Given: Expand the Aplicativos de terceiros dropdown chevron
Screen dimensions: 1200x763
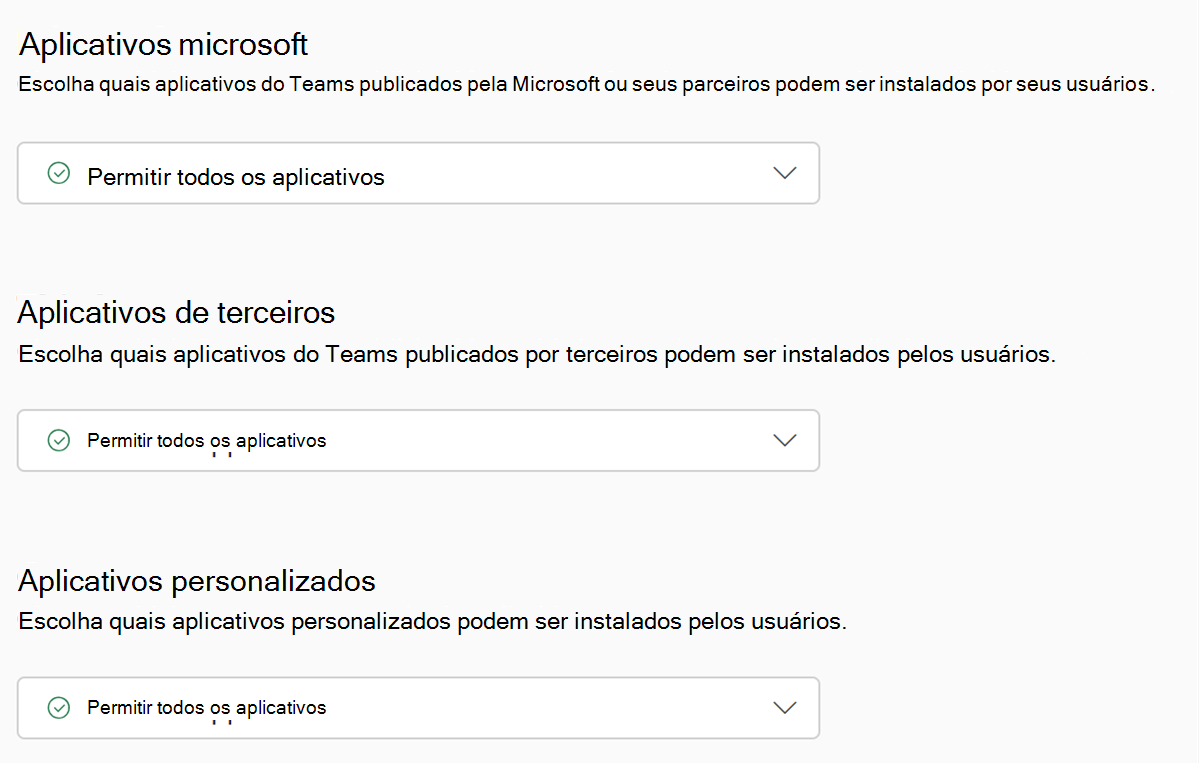Looking at the screenshot, I should [785, 440].
